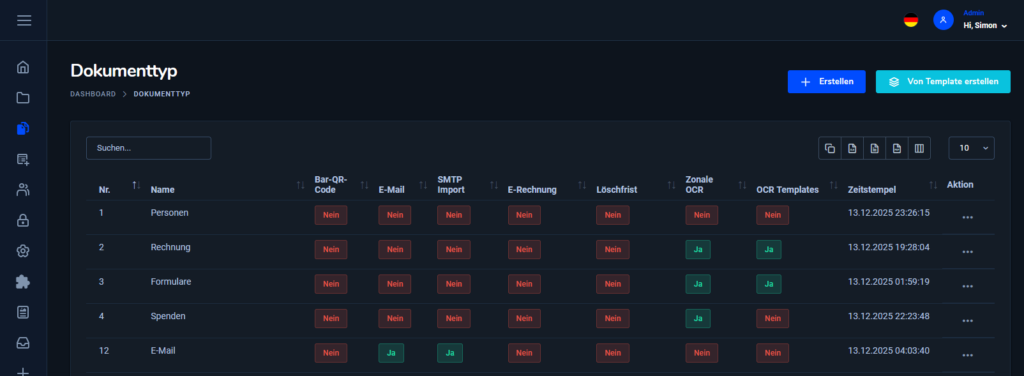Image resolution: width=1024 pixels, height=376 pixels.
Task: Click the Rechnung name cell
Action: (170, 247)
